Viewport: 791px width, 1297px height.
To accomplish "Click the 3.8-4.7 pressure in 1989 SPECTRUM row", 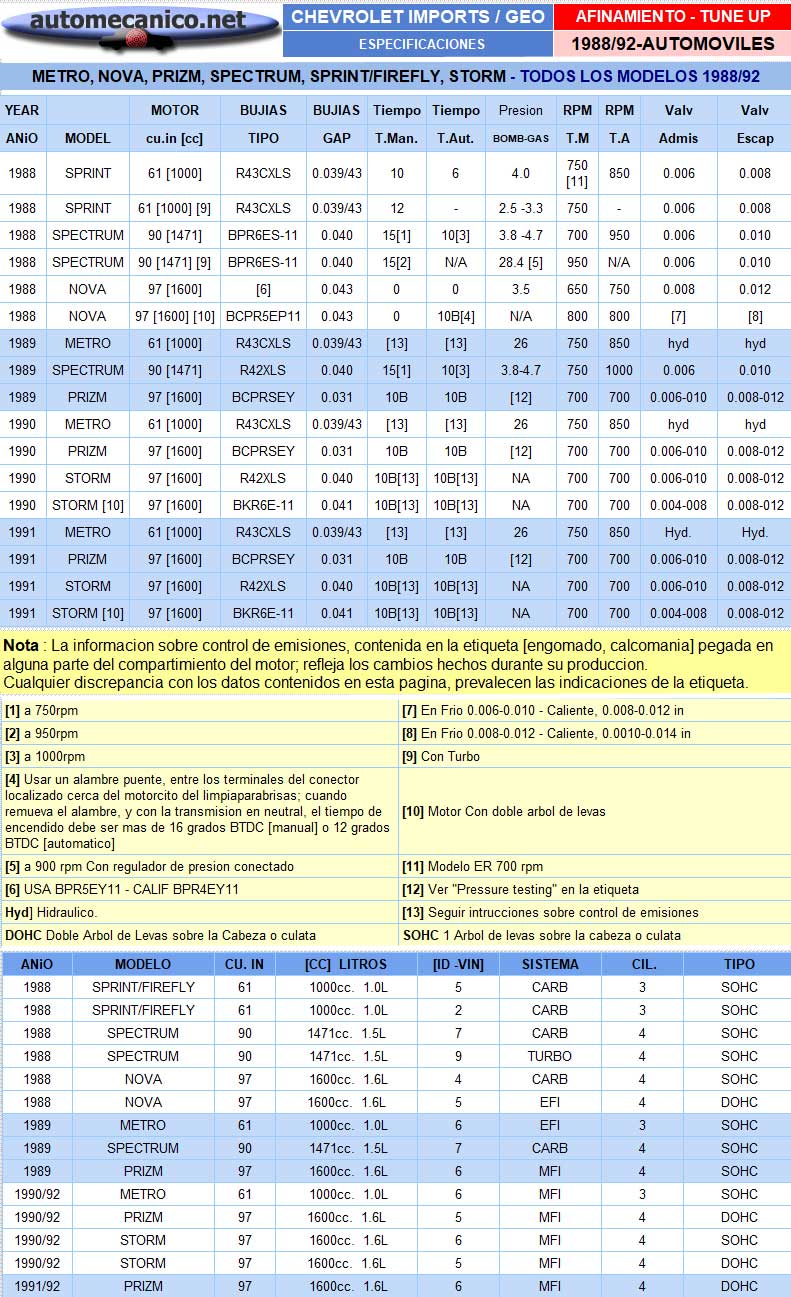I will click(x=521, y=370).
